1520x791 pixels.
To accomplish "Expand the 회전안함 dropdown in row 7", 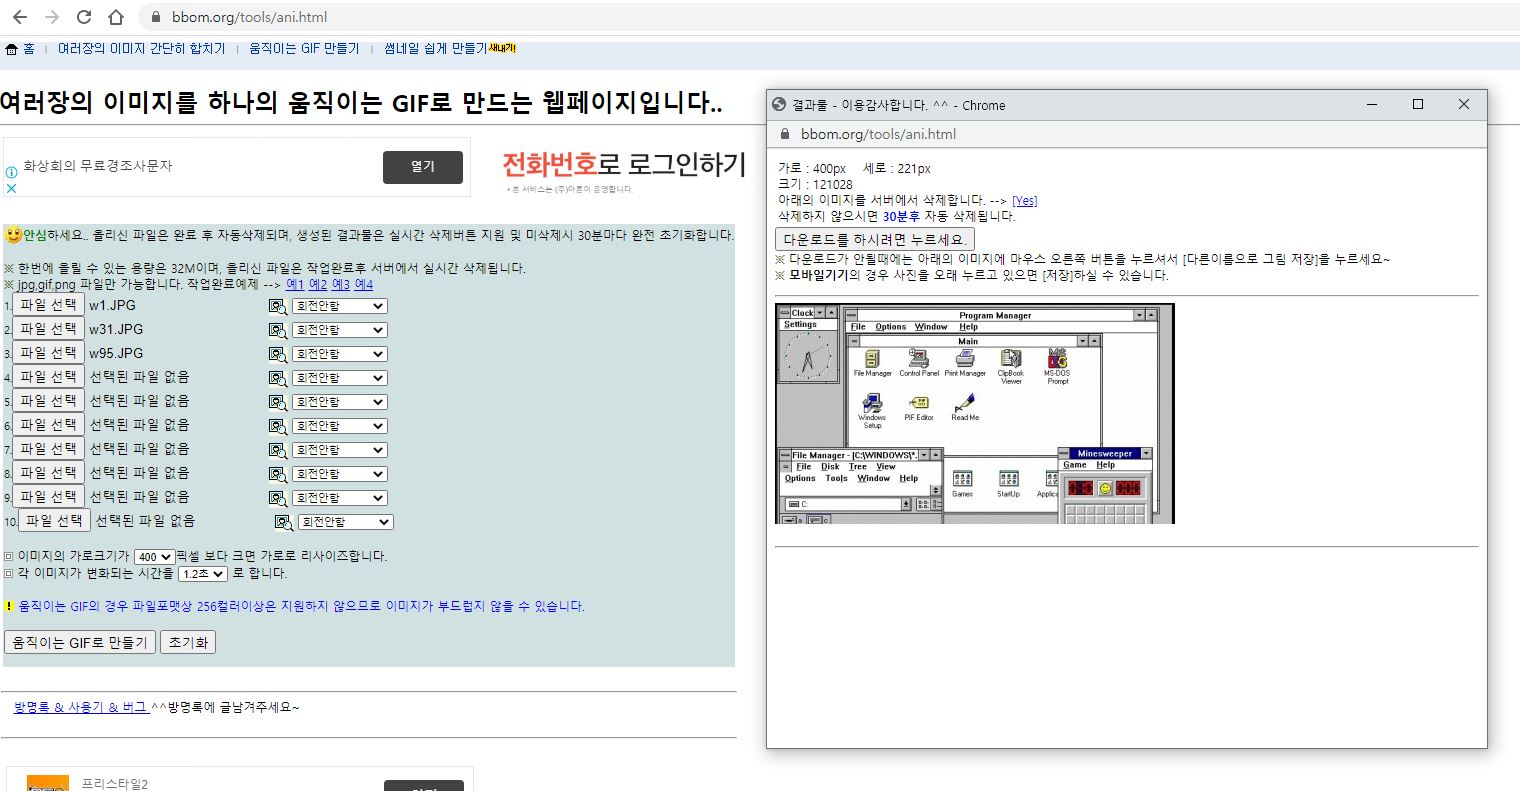I will [340, 450].
